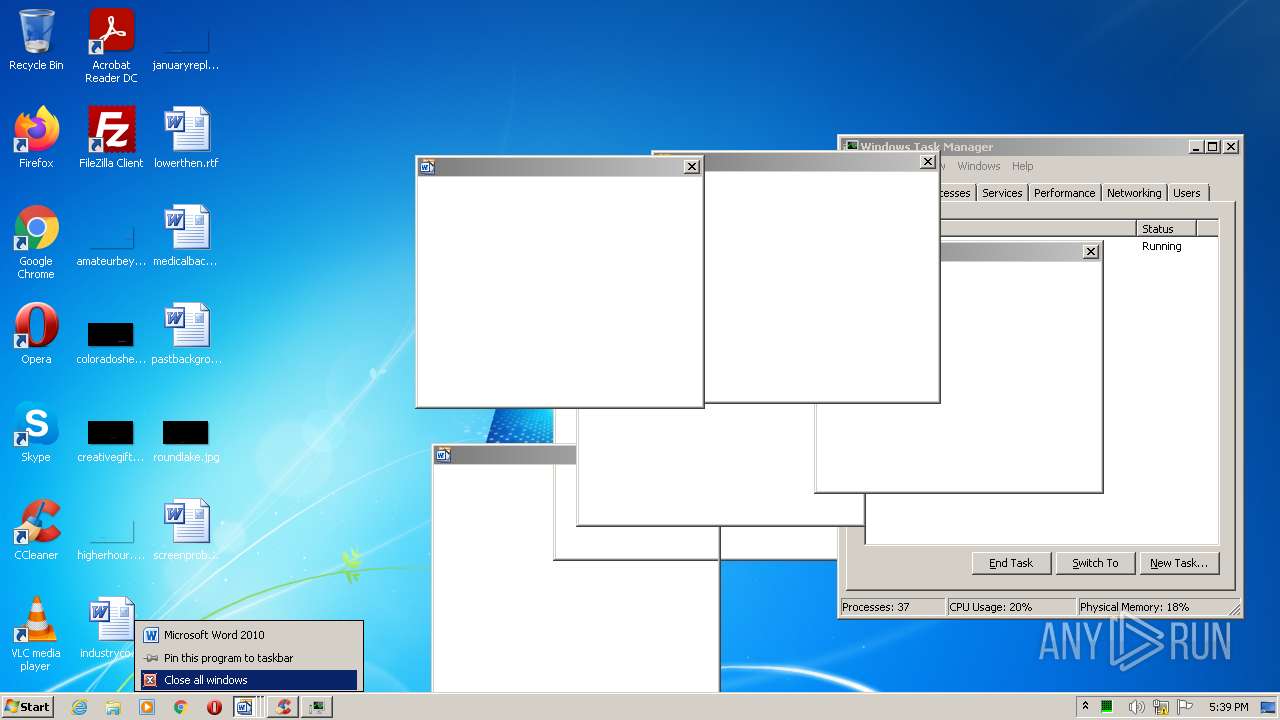The height and width of the screenshot is (720, 1280).
Task: Click the Chrome icon on taskbar
Action: [181, 707]
